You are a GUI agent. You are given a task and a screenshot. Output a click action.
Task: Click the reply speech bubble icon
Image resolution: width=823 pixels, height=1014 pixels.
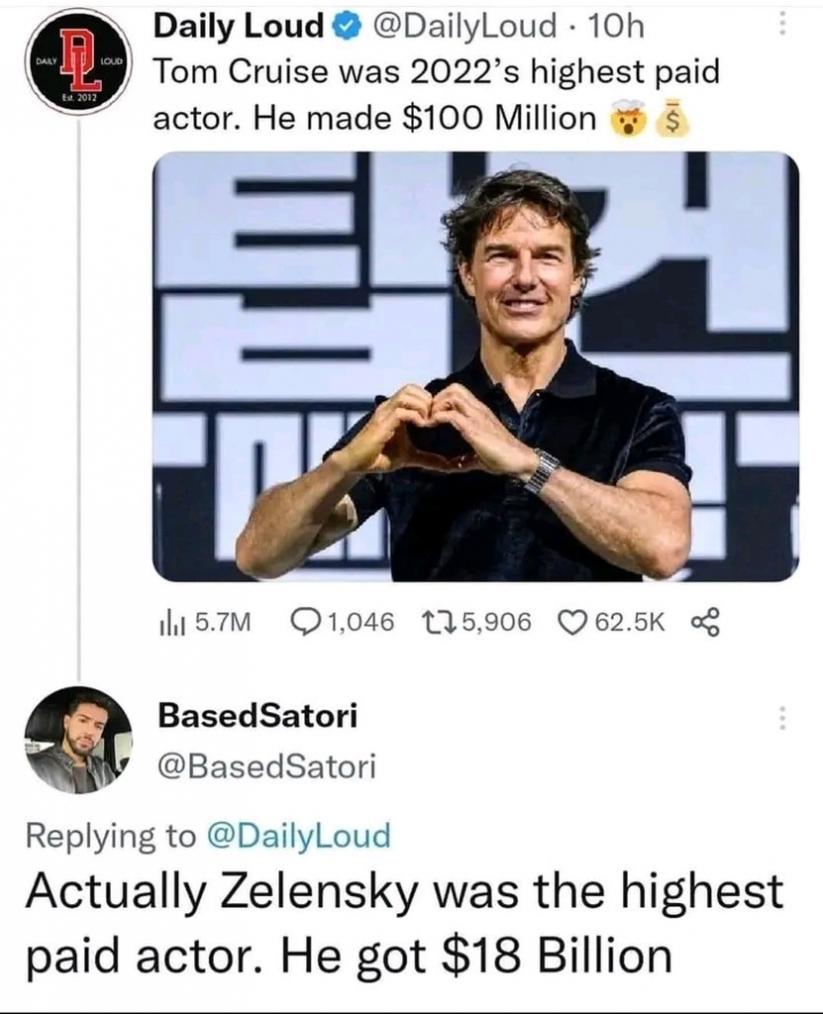[x=302, y=624]
